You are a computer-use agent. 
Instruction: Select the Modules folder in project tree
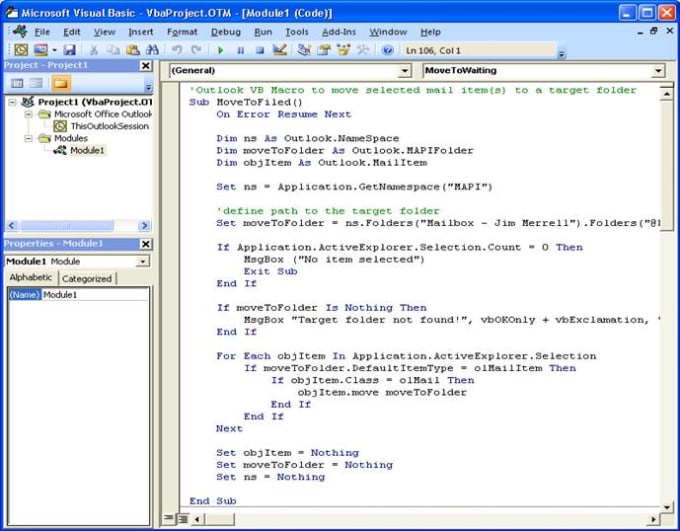(x=71, y=138)
